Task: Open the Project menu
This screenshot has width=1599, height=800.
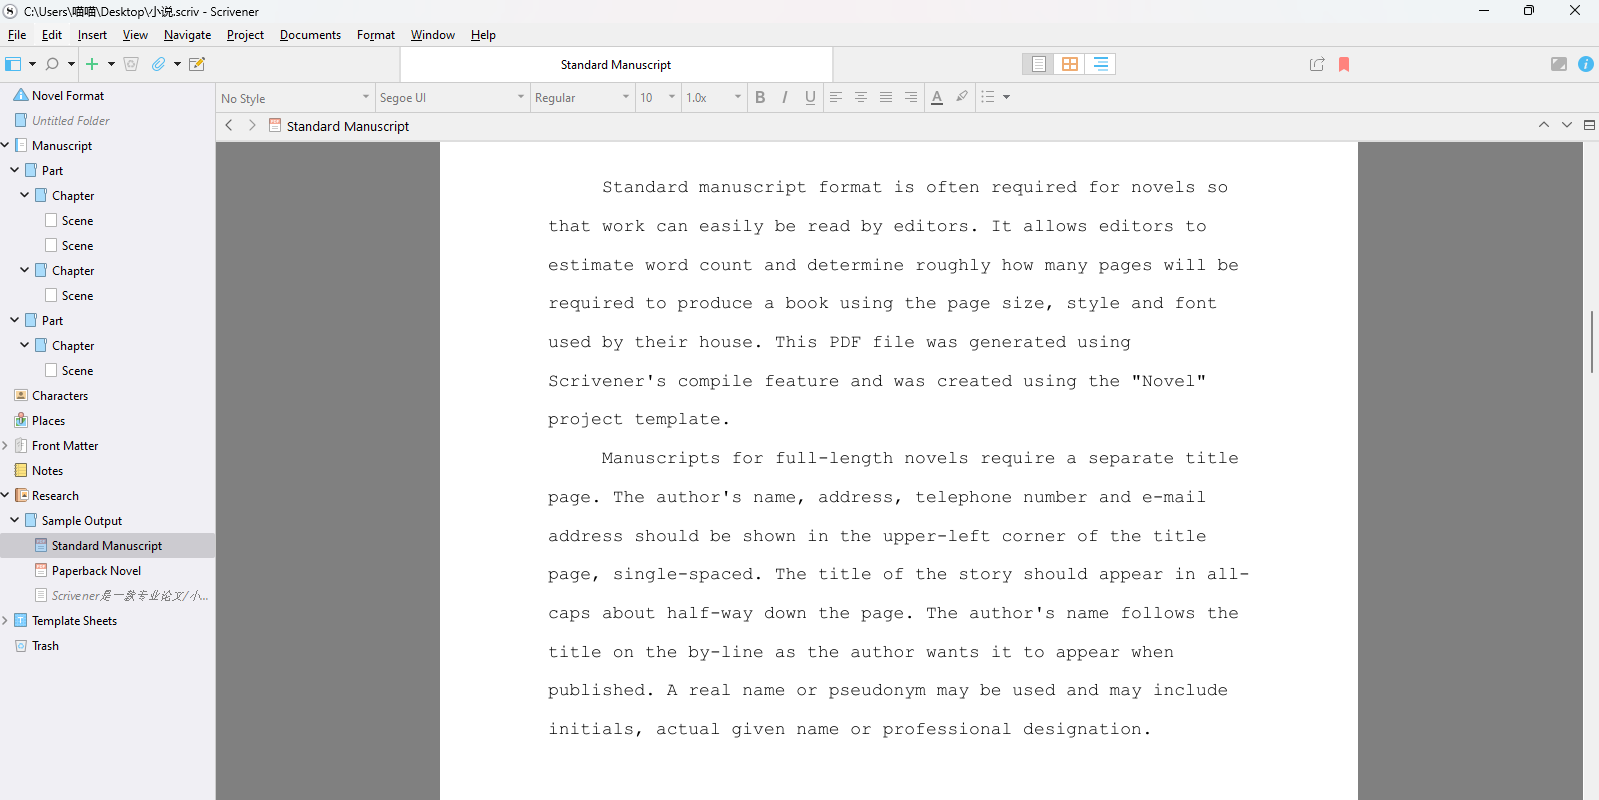Action: (x=245, y=35)
